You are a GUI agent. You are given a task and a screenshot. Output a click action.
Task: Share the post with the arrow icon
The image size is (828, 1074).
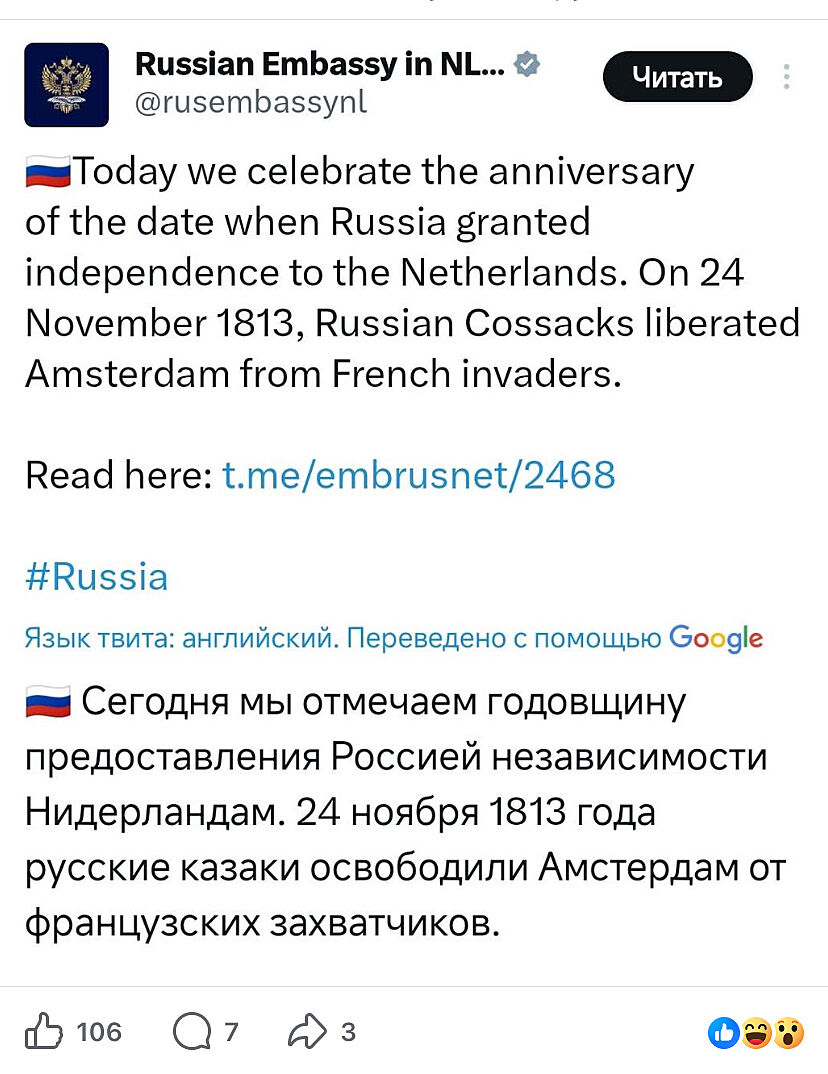coord(306,1031)
